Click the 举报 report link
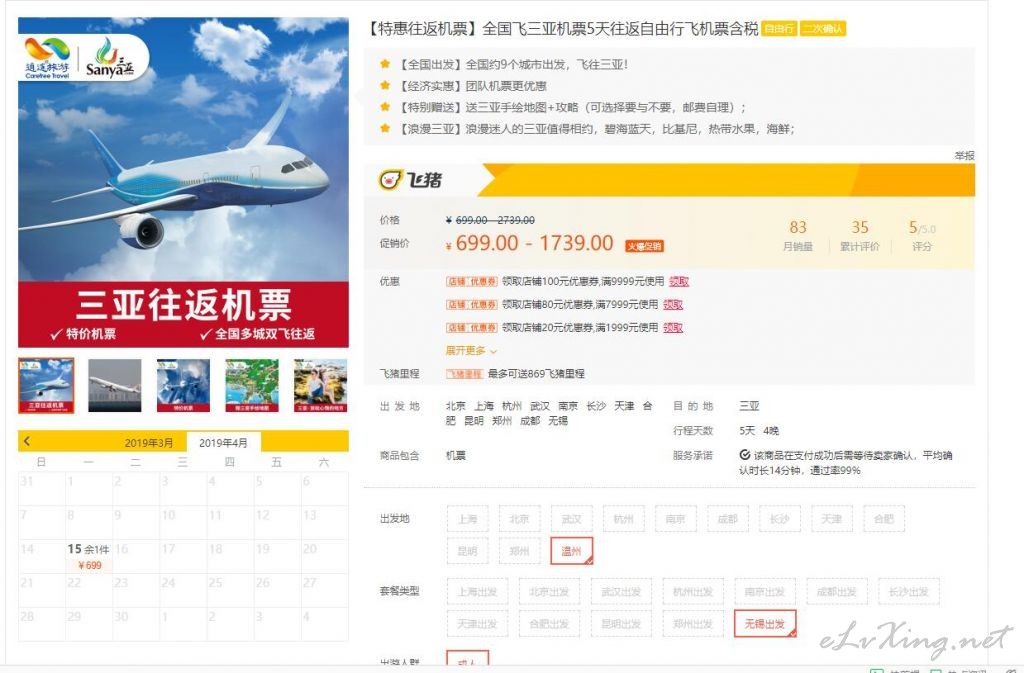Image resolution: width=1024 pixels, height=673 pixels. [965, 155]
